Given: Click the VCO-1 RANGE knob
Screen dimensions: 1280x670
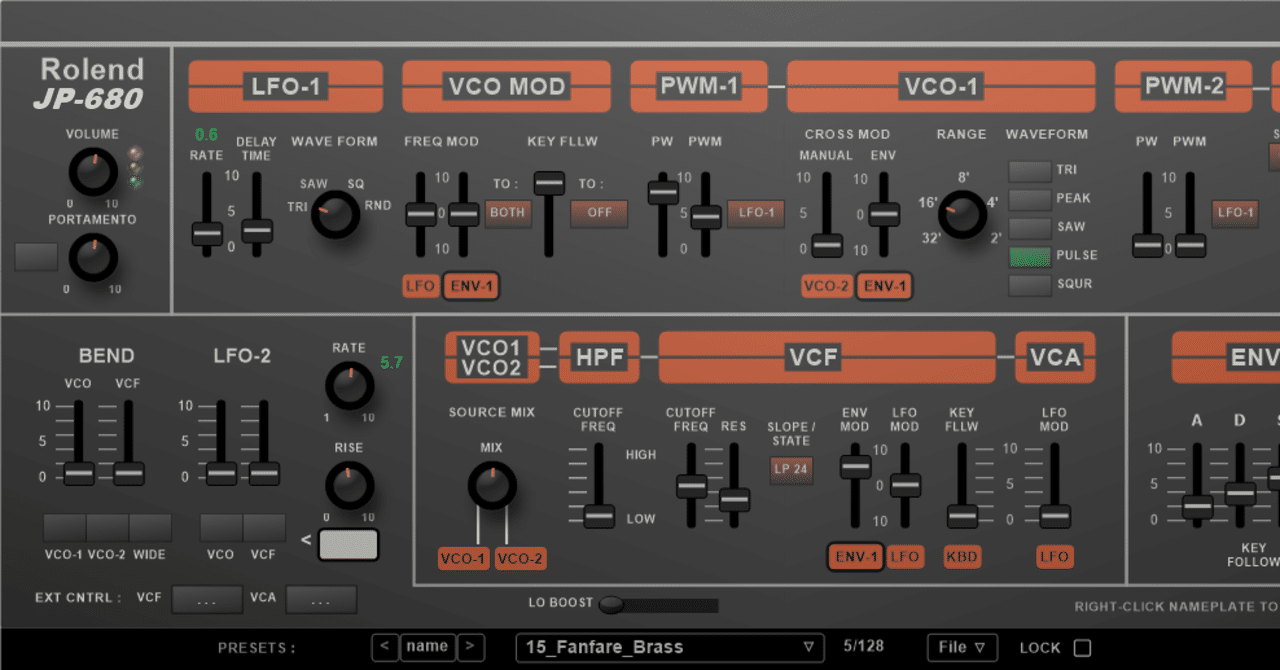Looking at the screenshot, I should pos(962,214).
